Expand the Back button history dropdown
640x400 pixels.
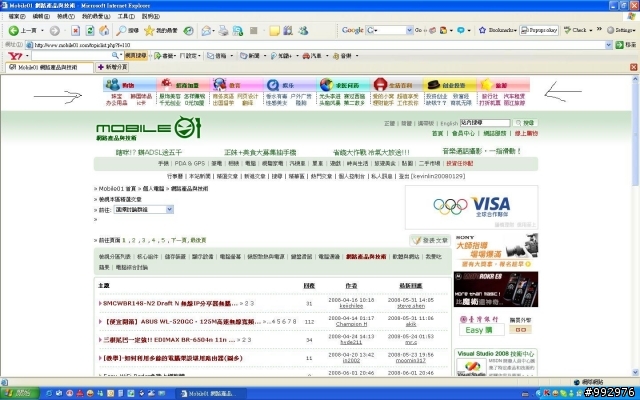[42, 31]
